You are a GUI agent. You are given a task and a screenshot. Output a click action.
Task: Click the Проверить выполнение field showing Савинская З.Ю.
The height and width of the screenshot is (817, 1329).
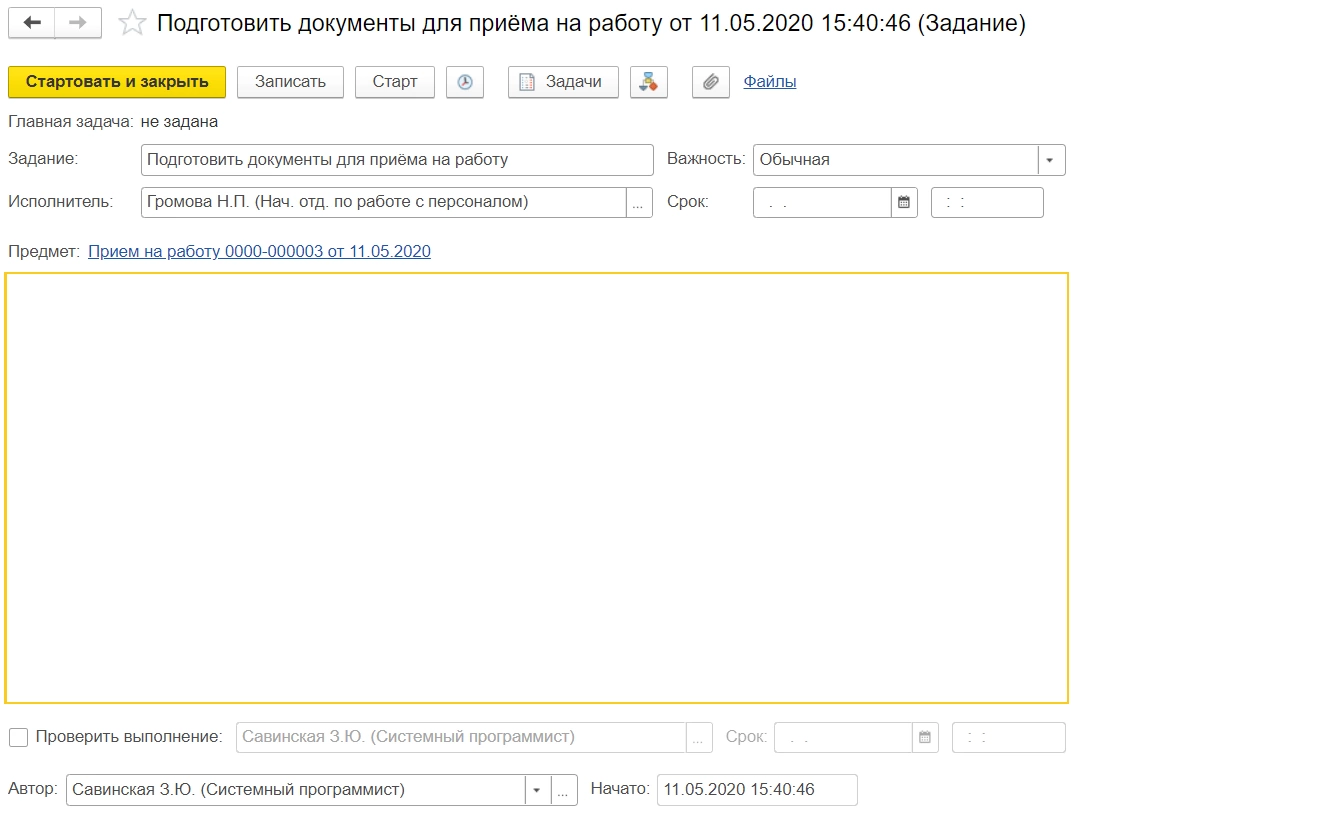click(x=462, y=738)
